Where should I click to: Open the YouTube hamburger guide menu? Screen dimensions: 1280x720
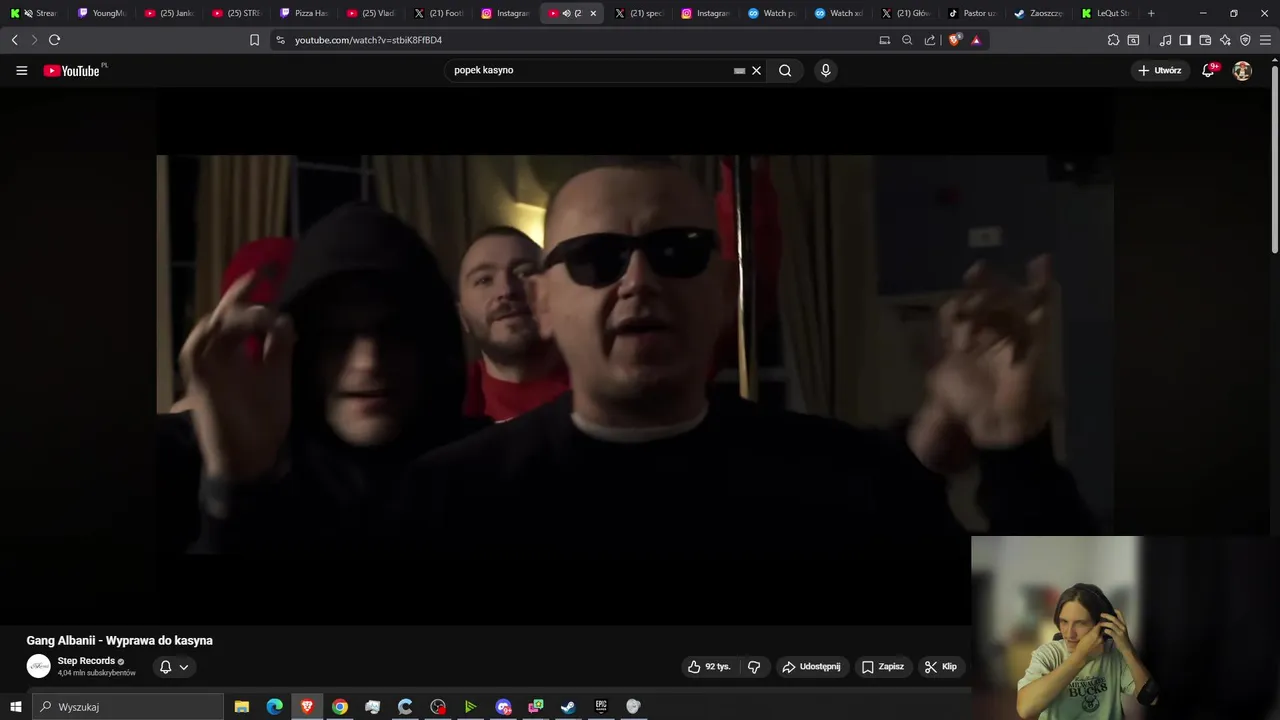click(x=21, y=71)
